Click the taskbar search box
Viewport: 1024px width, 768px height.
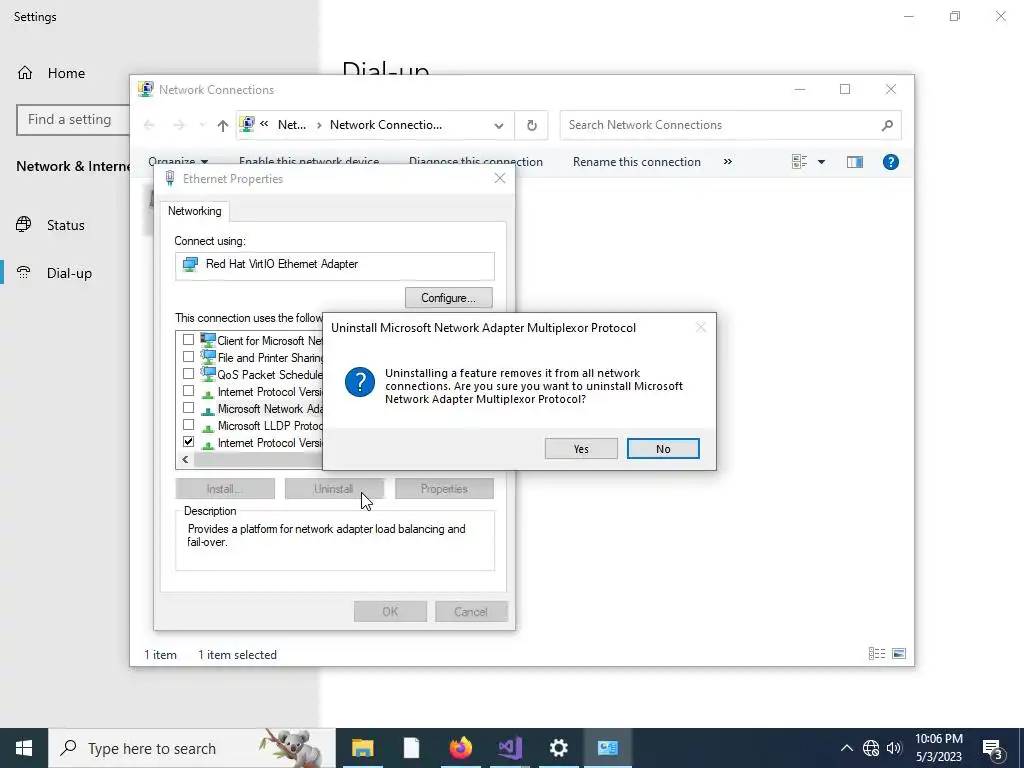(192, 748)
